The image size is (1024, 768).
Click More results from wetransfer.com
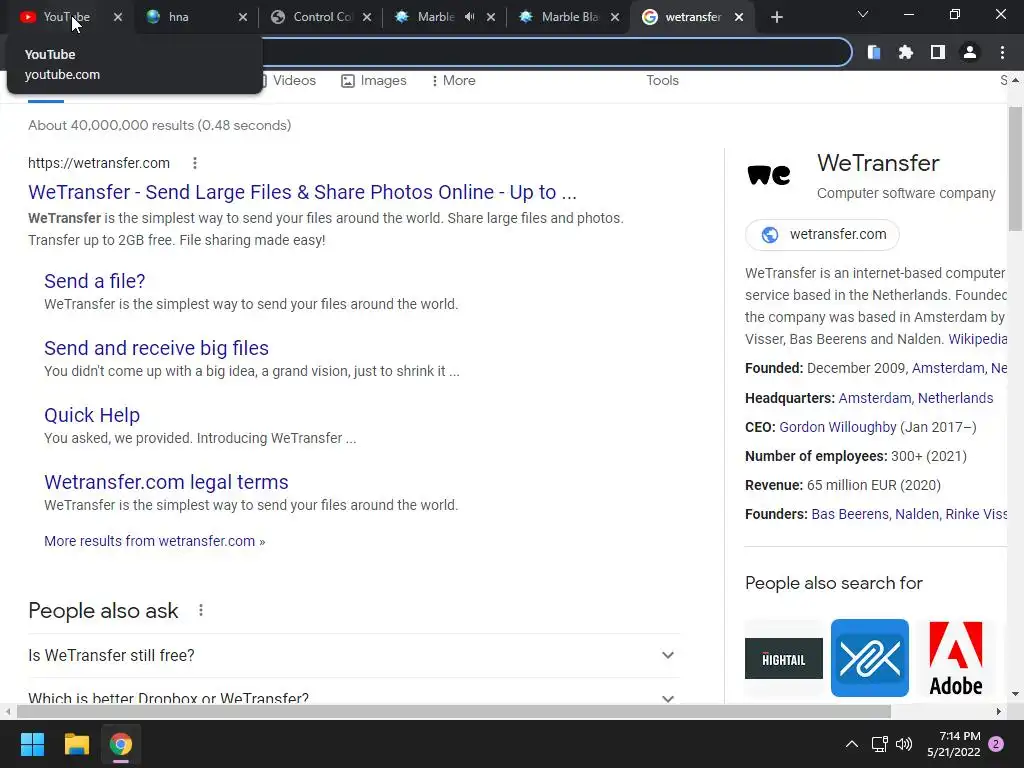(x=155, y=541)
